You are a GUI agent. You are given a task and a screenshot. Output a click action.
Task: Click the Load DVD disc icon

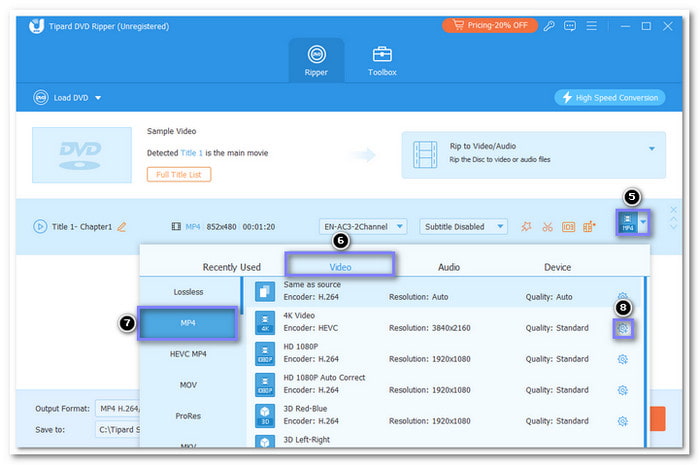pyautogui.click(x=41, y=97)
